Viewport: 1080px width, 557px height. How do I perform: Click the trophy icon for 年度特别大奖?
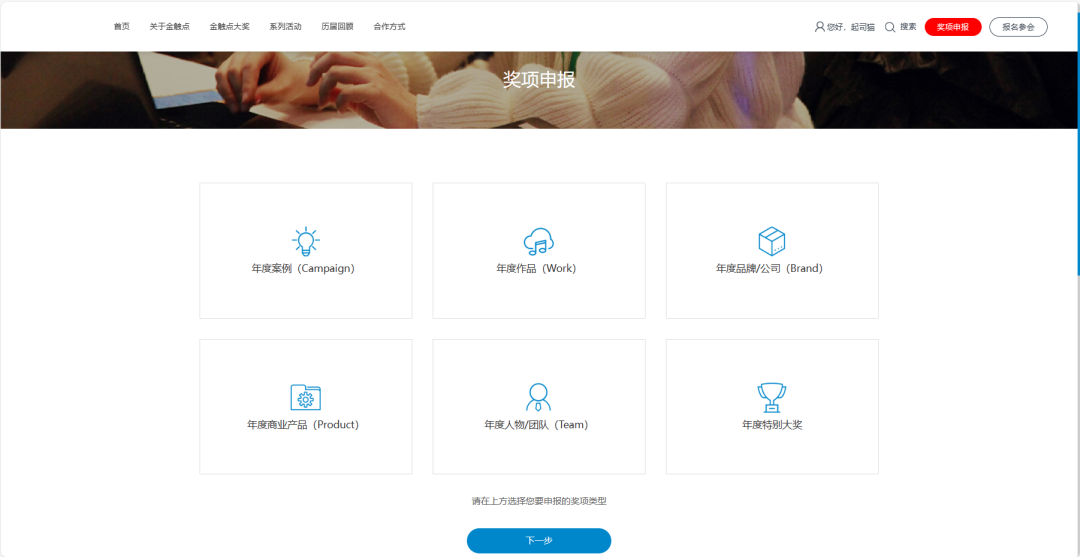[771, 397]
